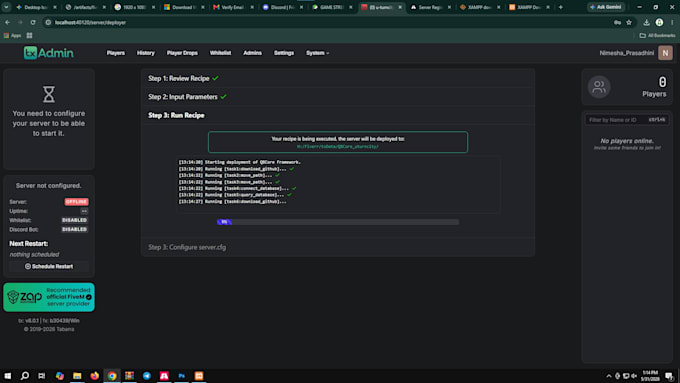Open the History page

(146, 53)
